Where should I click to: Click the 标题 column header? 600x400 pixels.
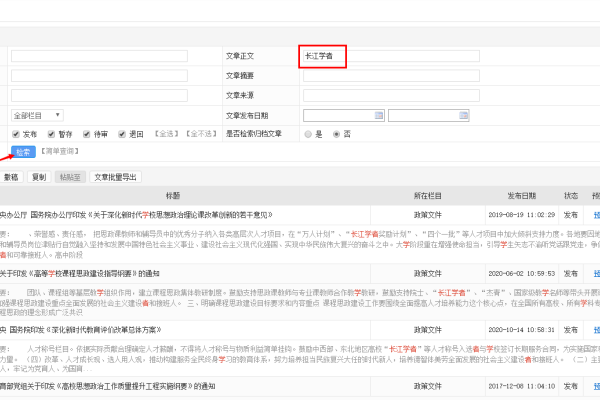point(173,196)
